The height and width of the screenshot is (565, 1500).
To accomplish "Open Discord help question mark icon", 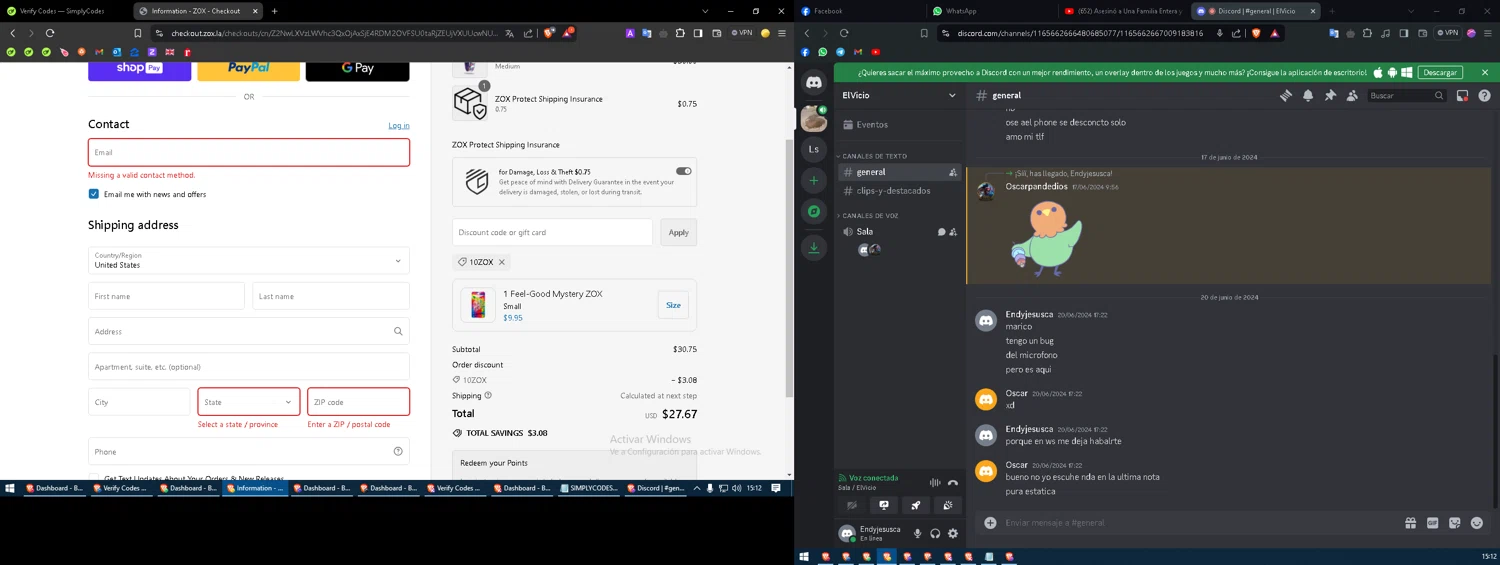I will (x=1484, y=96).
